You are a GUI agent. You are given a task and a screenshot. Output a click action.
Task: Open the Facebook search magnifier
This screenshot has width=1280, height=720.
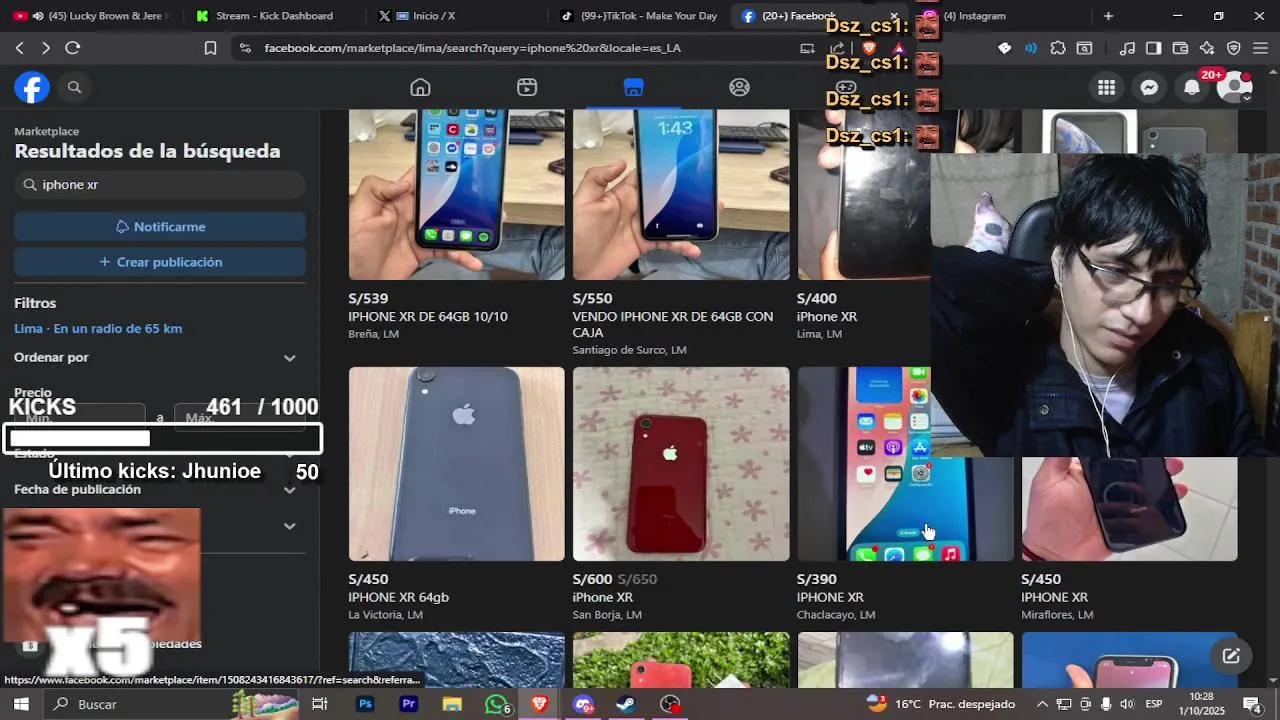74,87
